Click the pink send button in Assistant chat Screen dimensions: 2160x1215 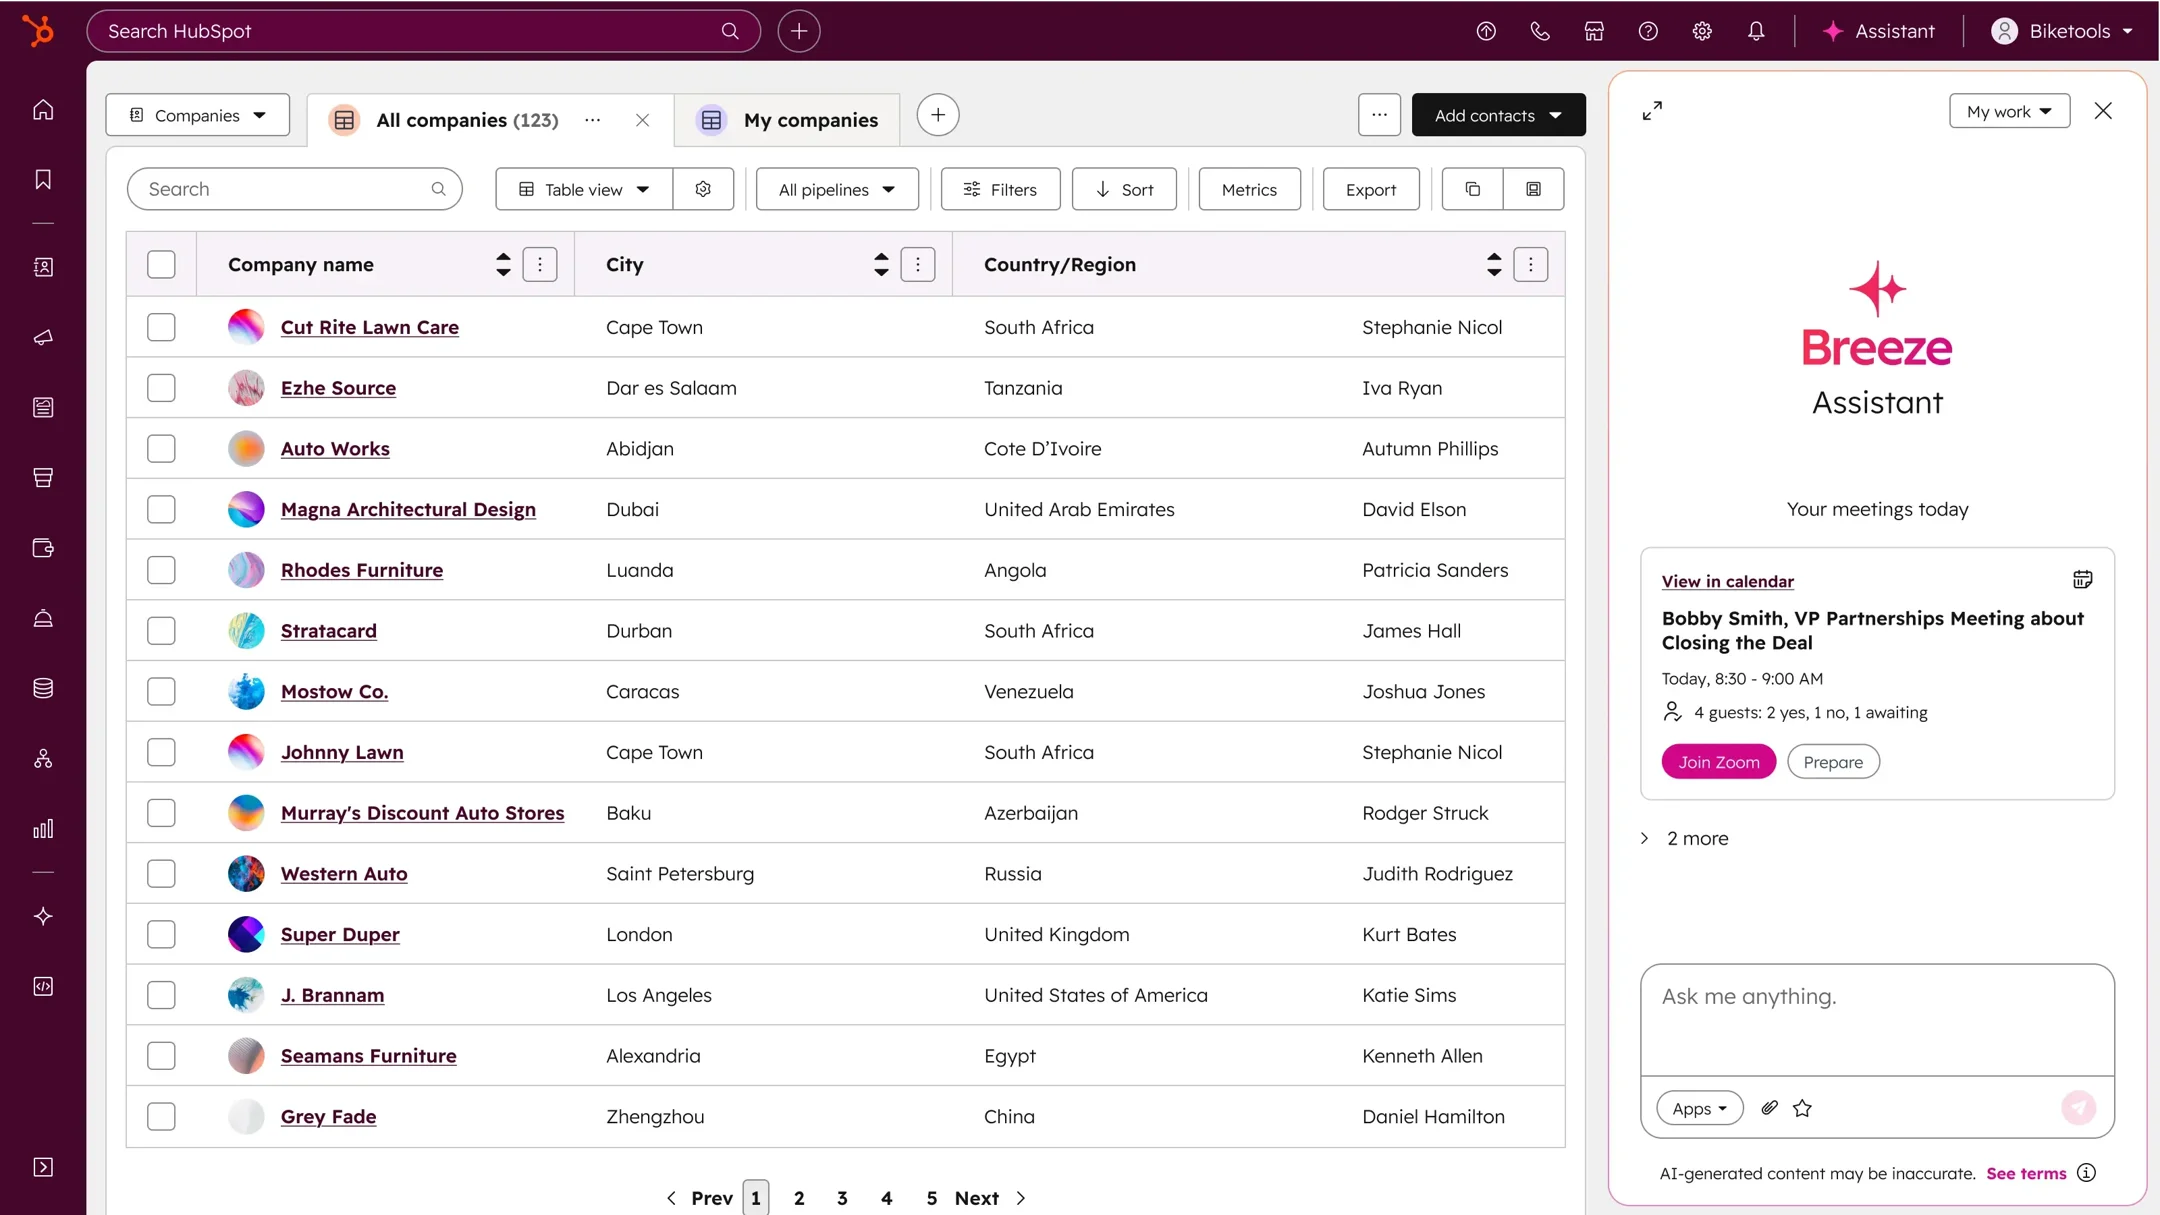[x=2079, y=1108]
